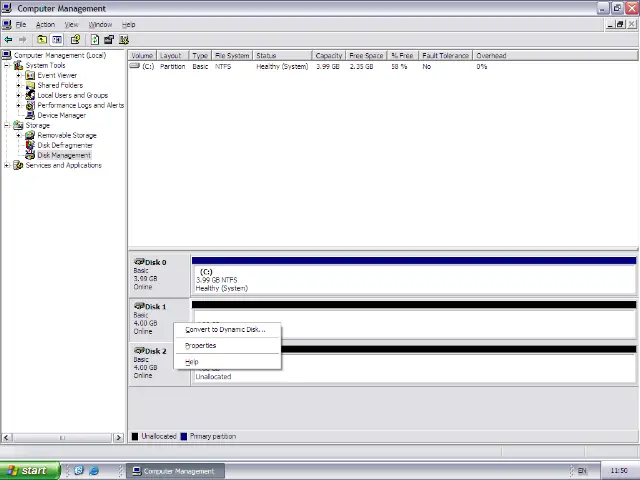
Task: Expand Services and Applications node
Action: tap(7, 165)
